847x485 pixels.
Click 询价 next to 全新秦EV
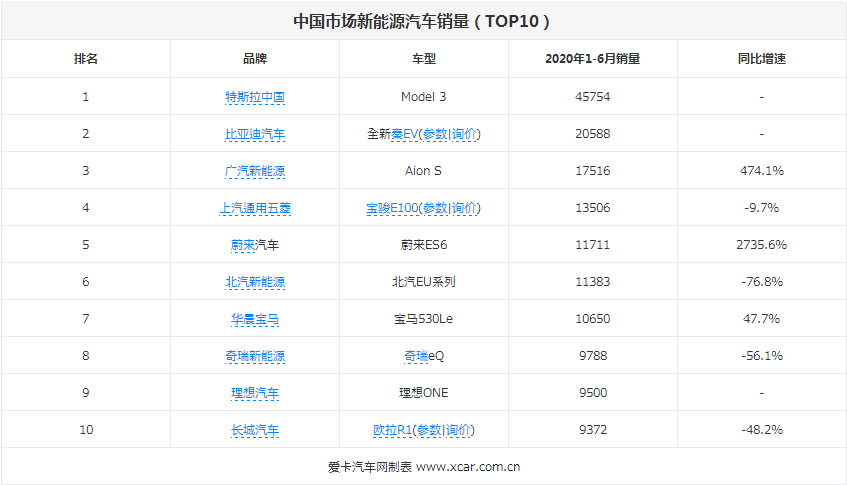(463, 134)
